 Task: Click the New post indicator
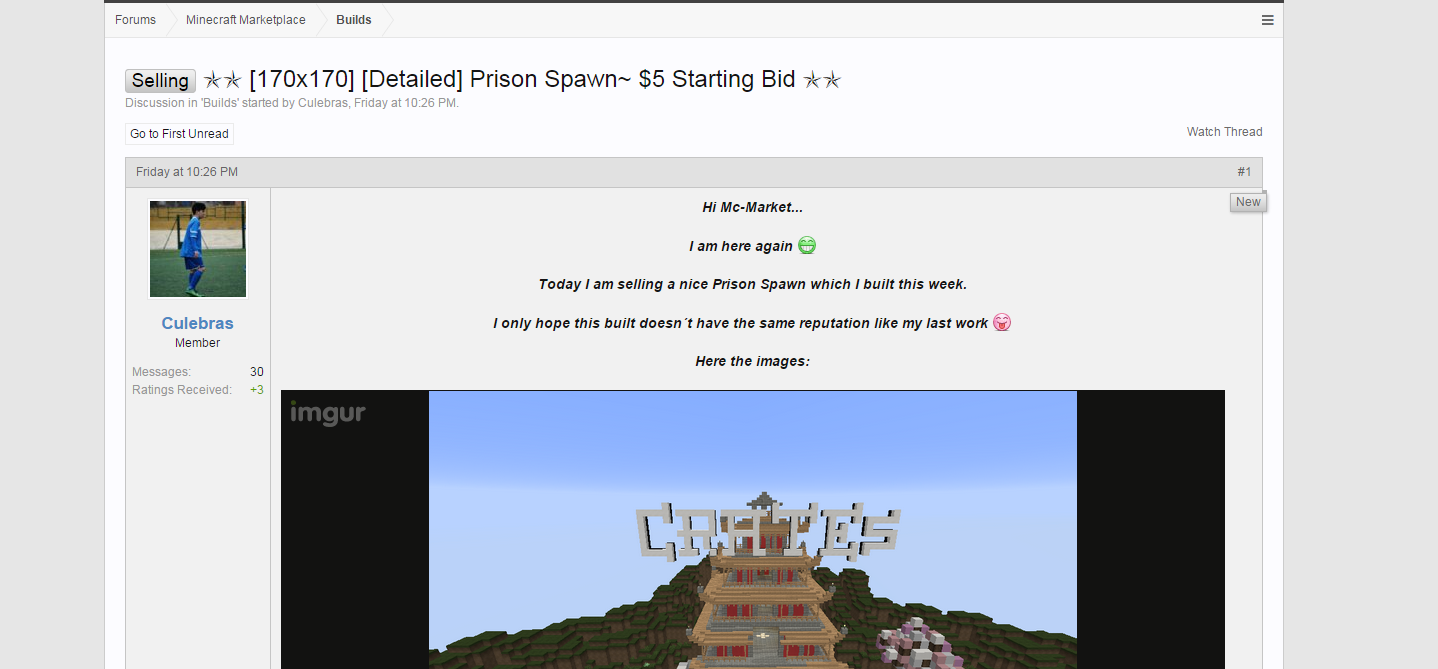coord(1248,202)
